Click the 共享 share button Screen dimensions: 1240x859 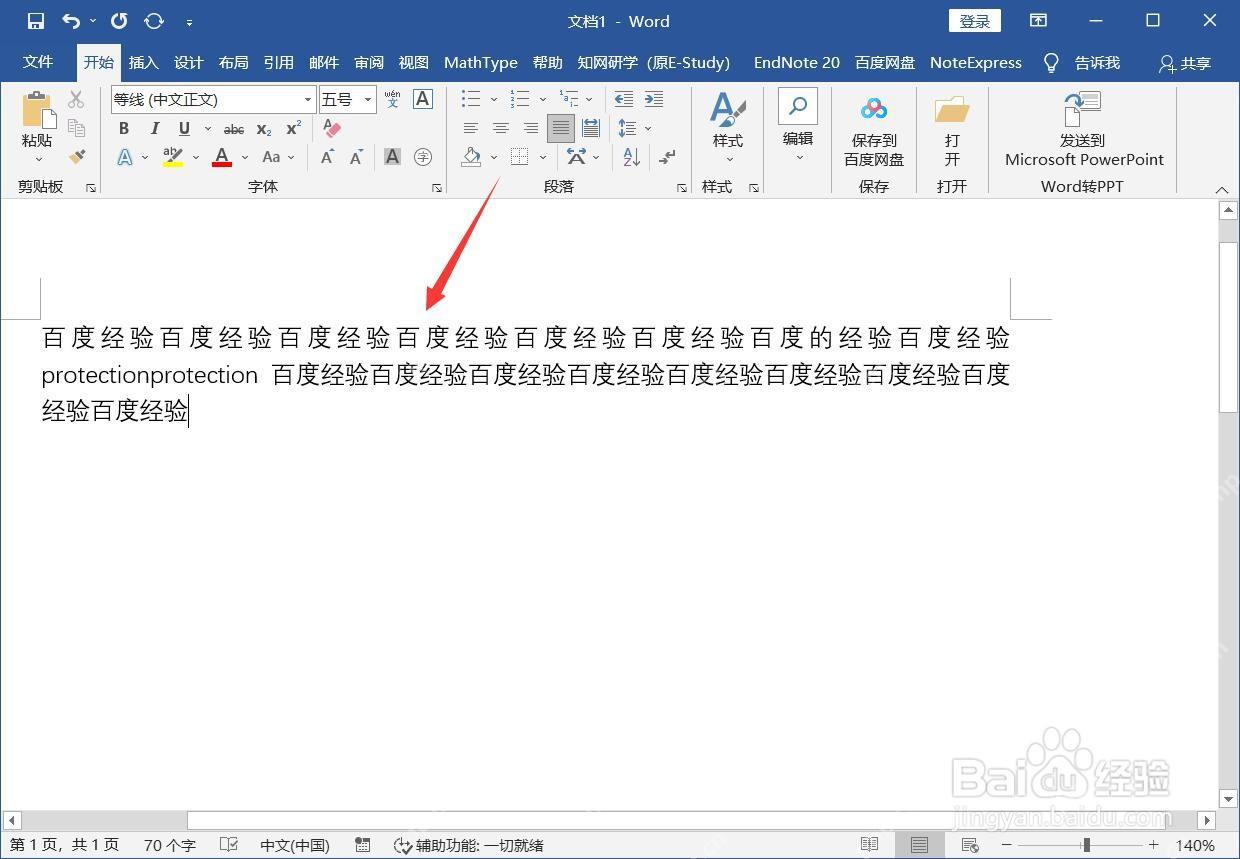pyautogui.click(x=1185, y=62)
